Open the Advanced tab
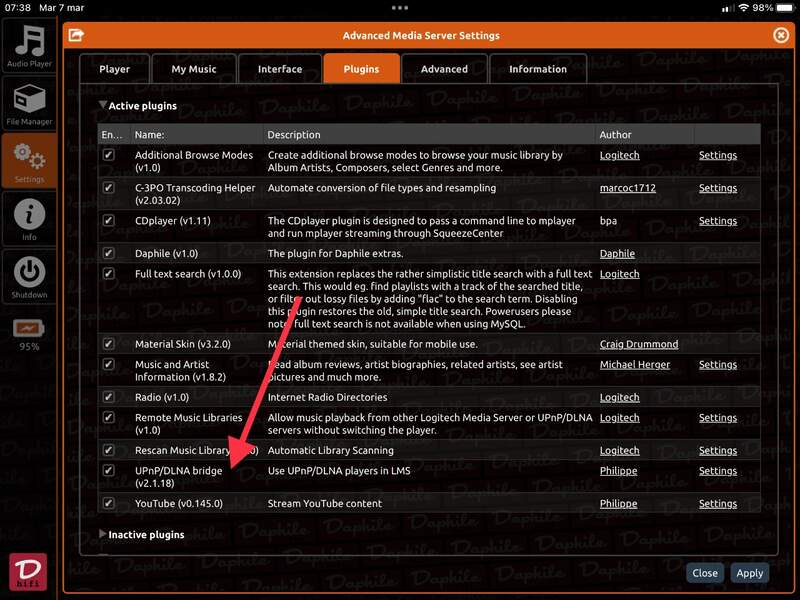The height and width of the screenshot is (600, 800). (x=444, y=69)
